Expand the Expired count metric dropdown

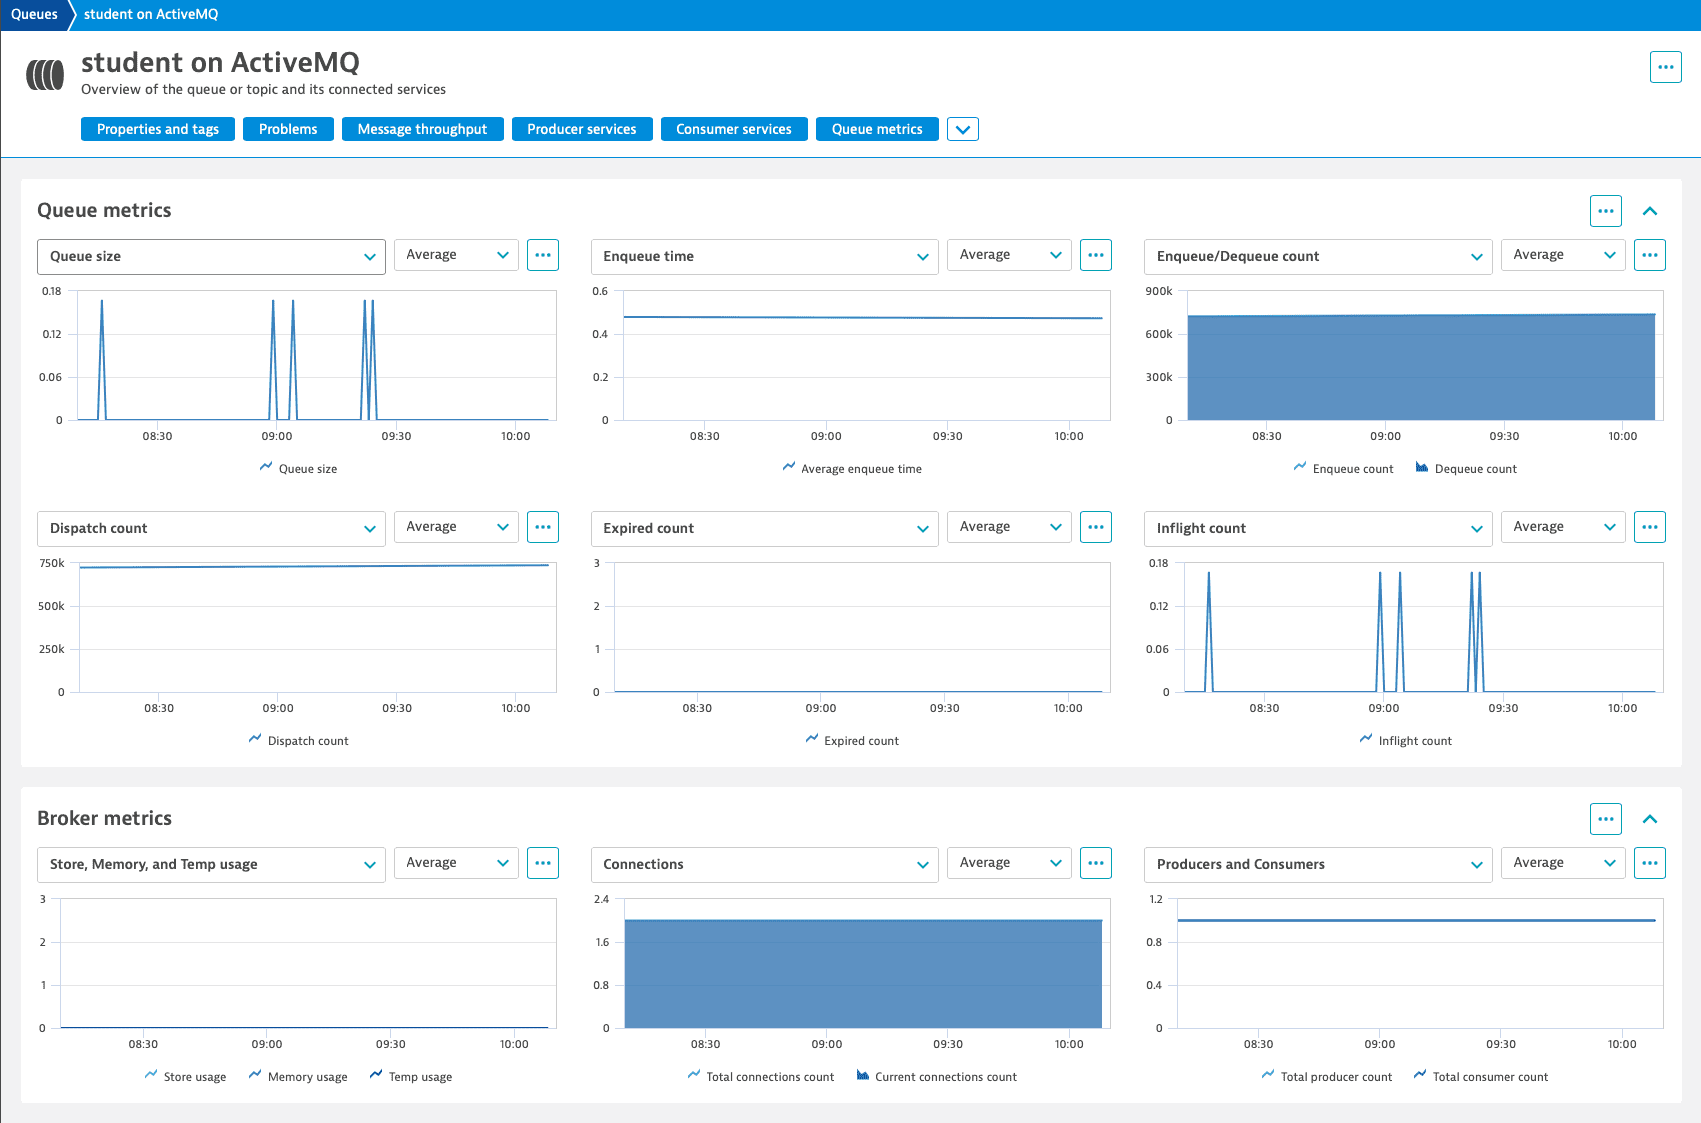pos(764,529)
